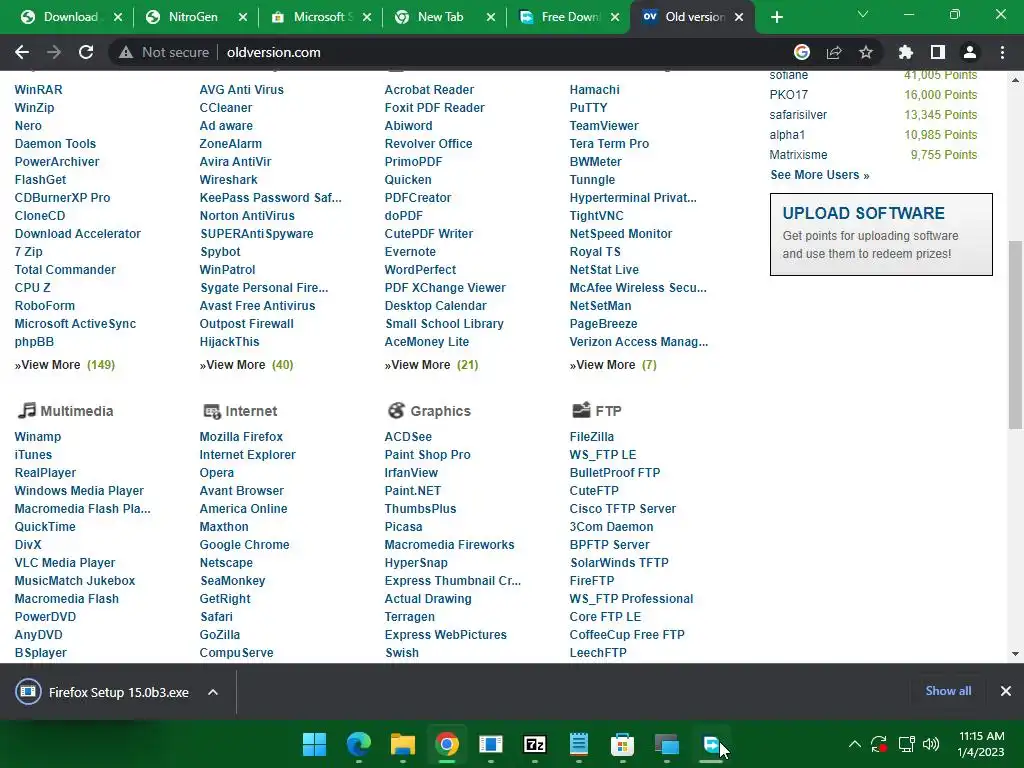Click See More Users link
Image resolution: width=1024 pixels, height=768 pixels.
click(x=820, y=174)
